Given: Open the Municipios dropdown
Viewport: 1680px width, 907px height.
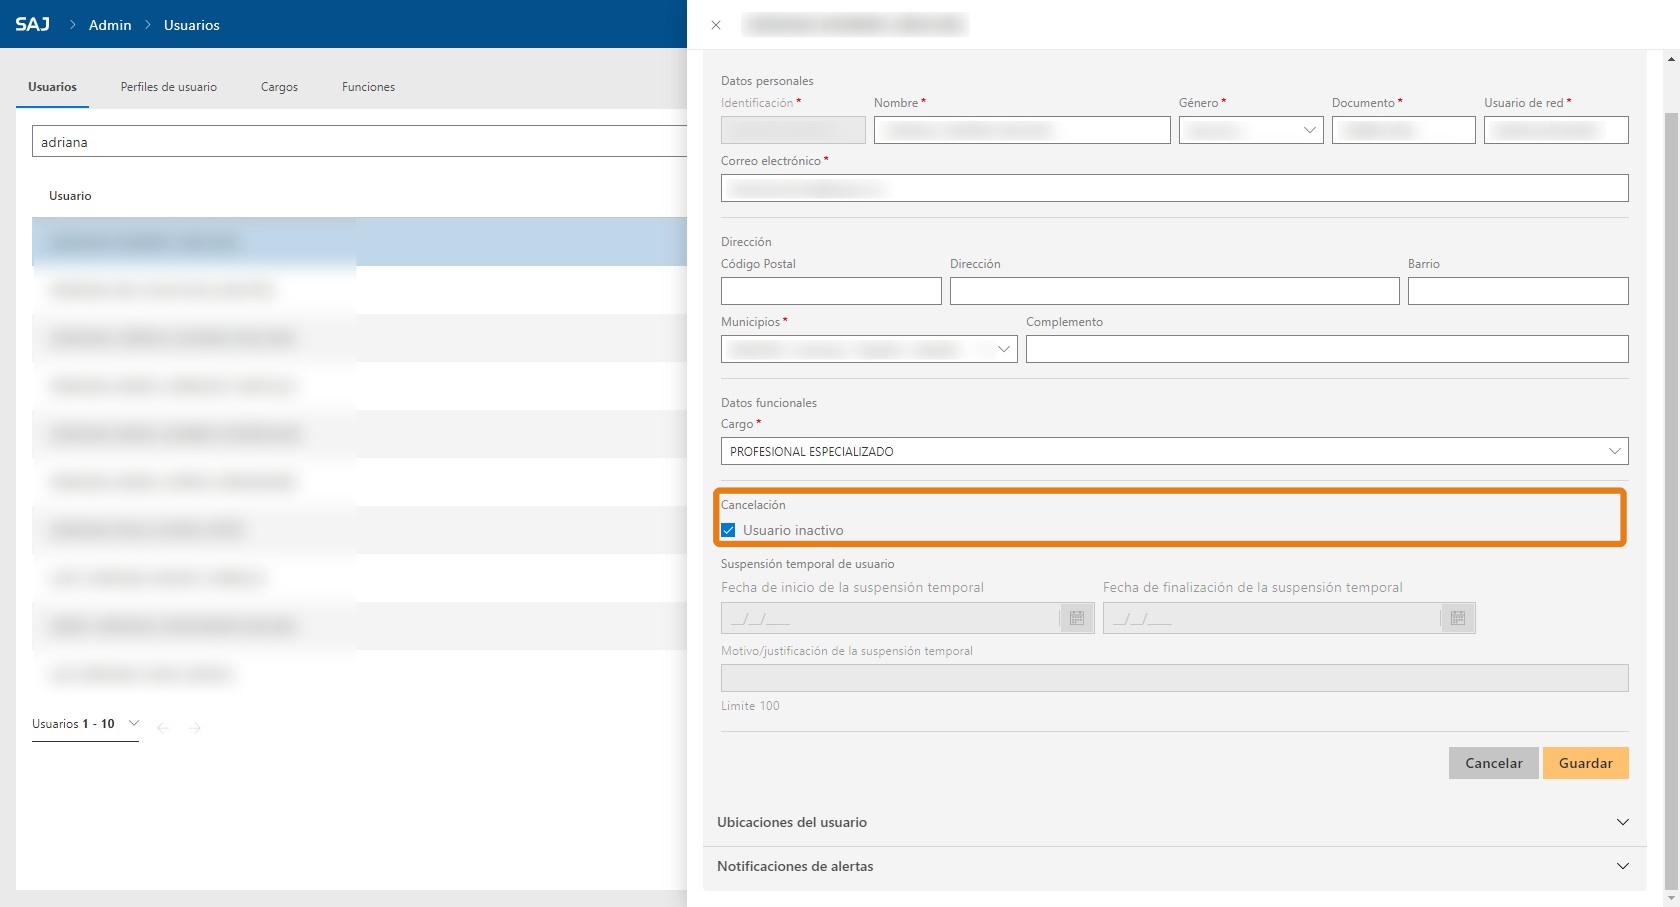Looking at the screenshot, I should pos(869,349).
